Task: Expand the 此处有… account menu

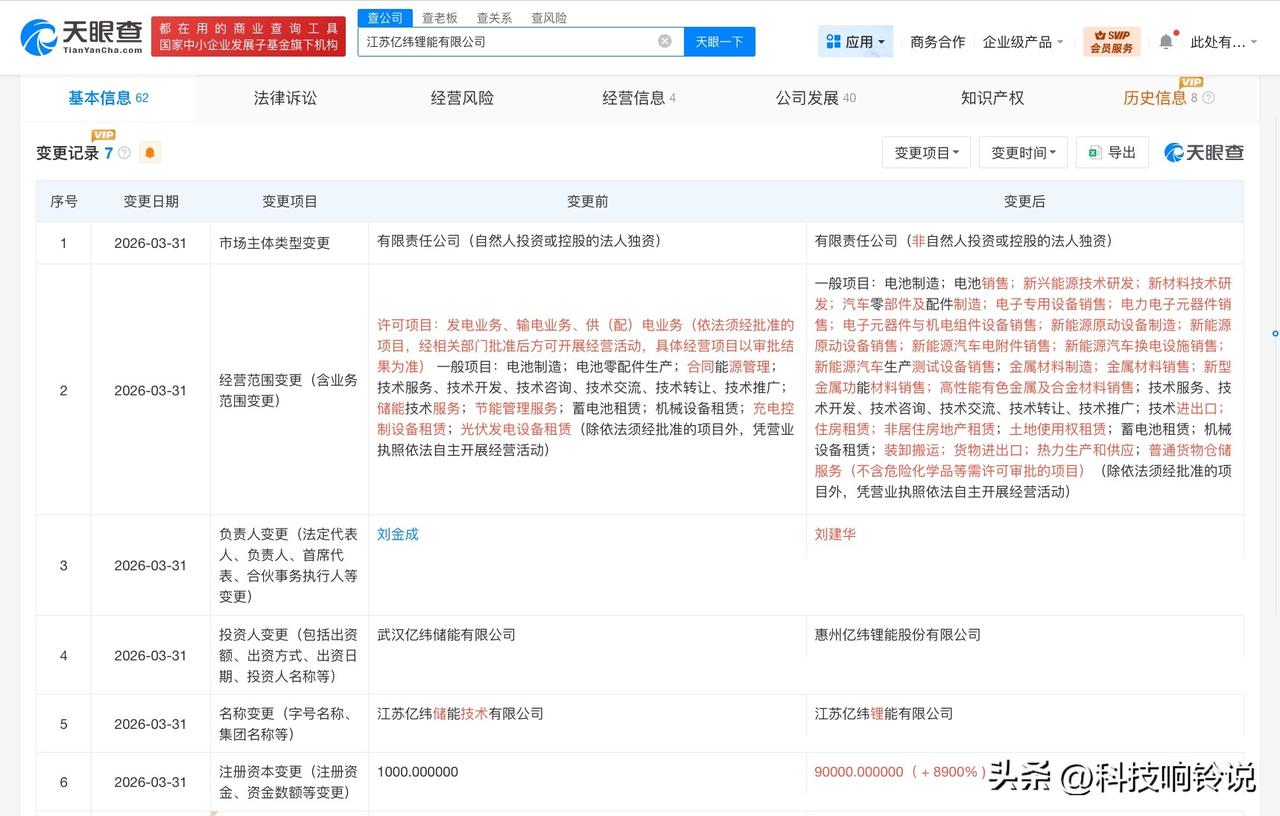Action: click(x=1226, y=41)
